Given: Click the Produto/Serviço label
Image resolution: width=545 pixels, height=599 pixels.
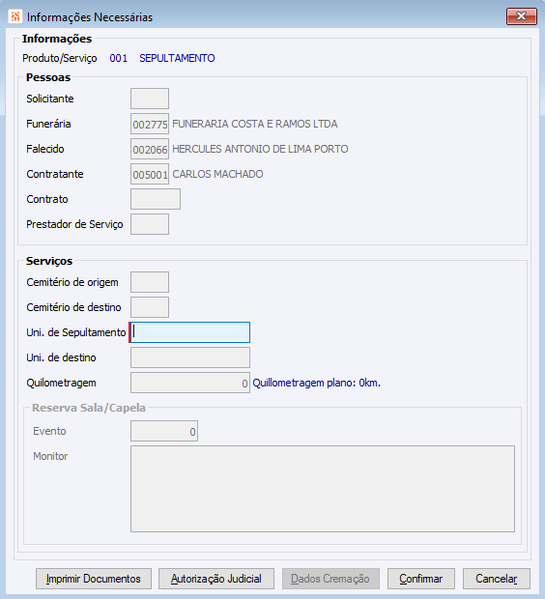Looking at the screenshot, I should [x=60, y=58].
